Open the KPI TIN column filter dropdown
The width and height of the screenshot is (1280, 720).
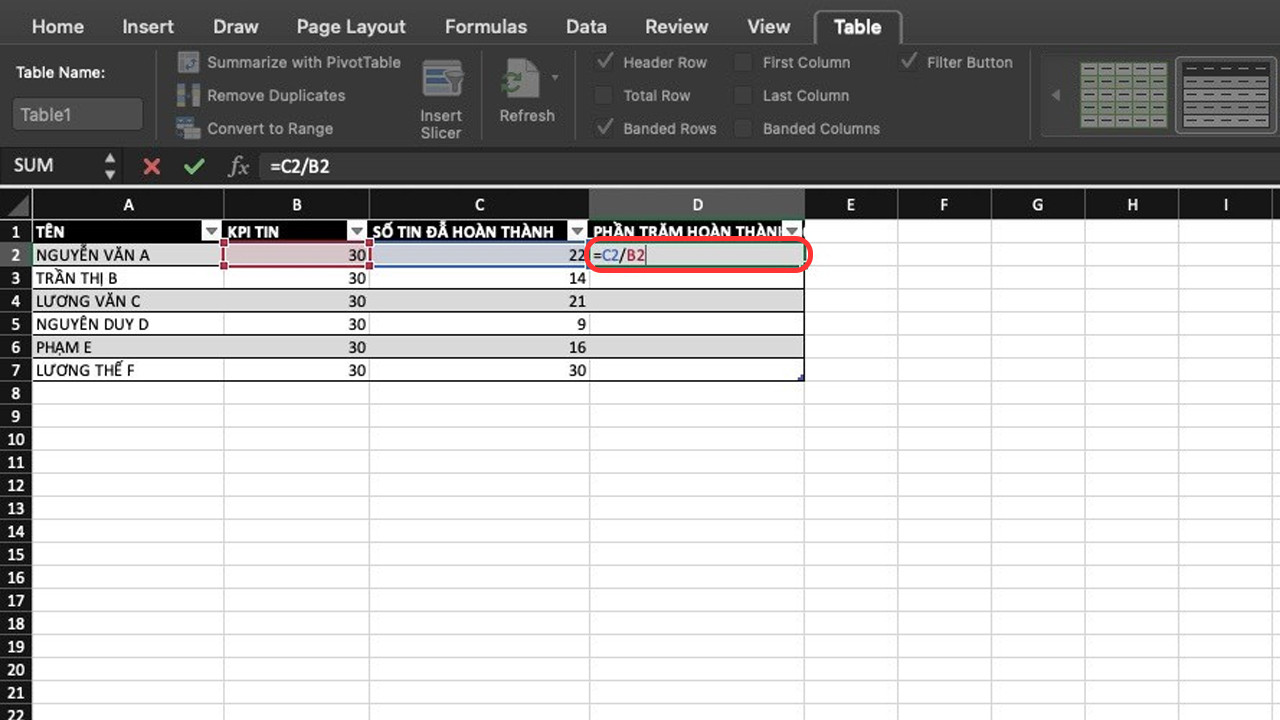(x=357, y=231)
